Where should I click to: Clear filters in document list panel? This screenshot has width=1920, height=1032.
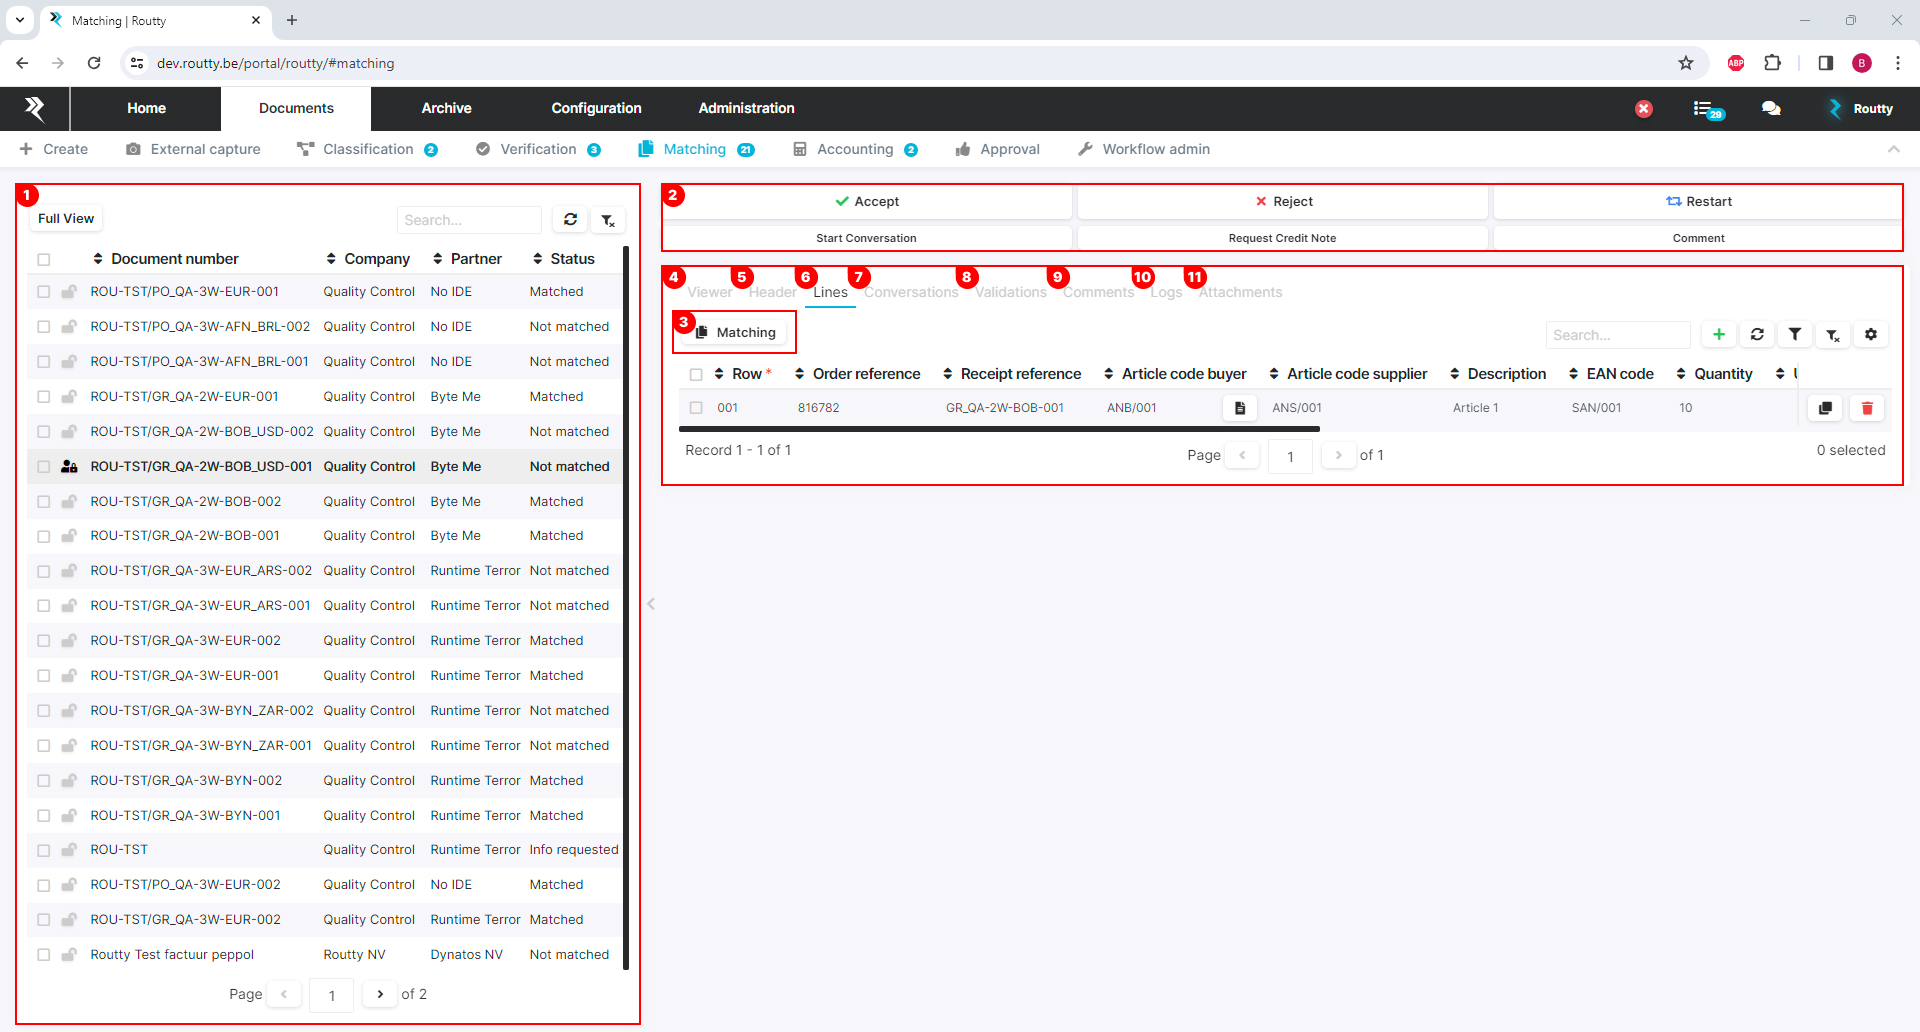608,220
